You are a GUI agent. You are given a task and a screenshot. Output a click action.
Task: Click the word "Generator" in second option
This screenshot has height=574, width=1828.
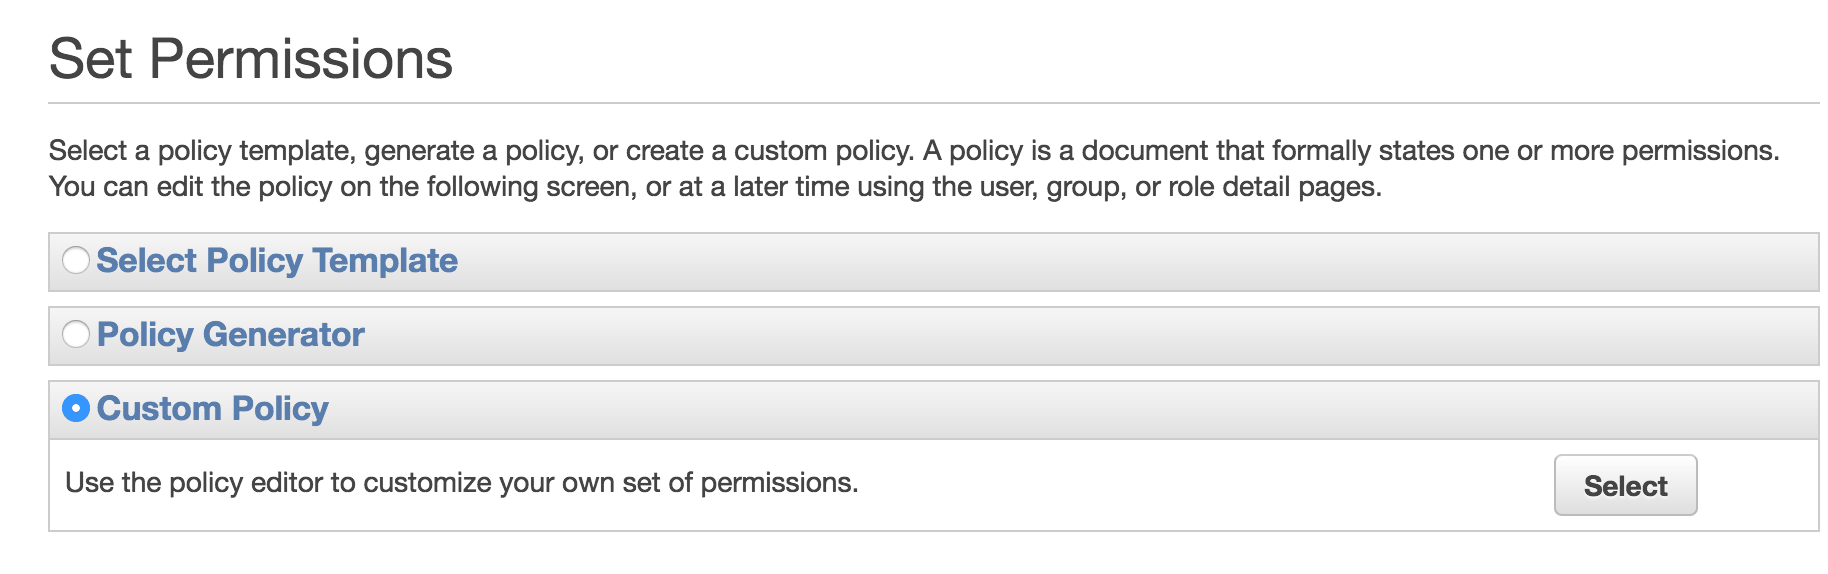pos(284,334)
